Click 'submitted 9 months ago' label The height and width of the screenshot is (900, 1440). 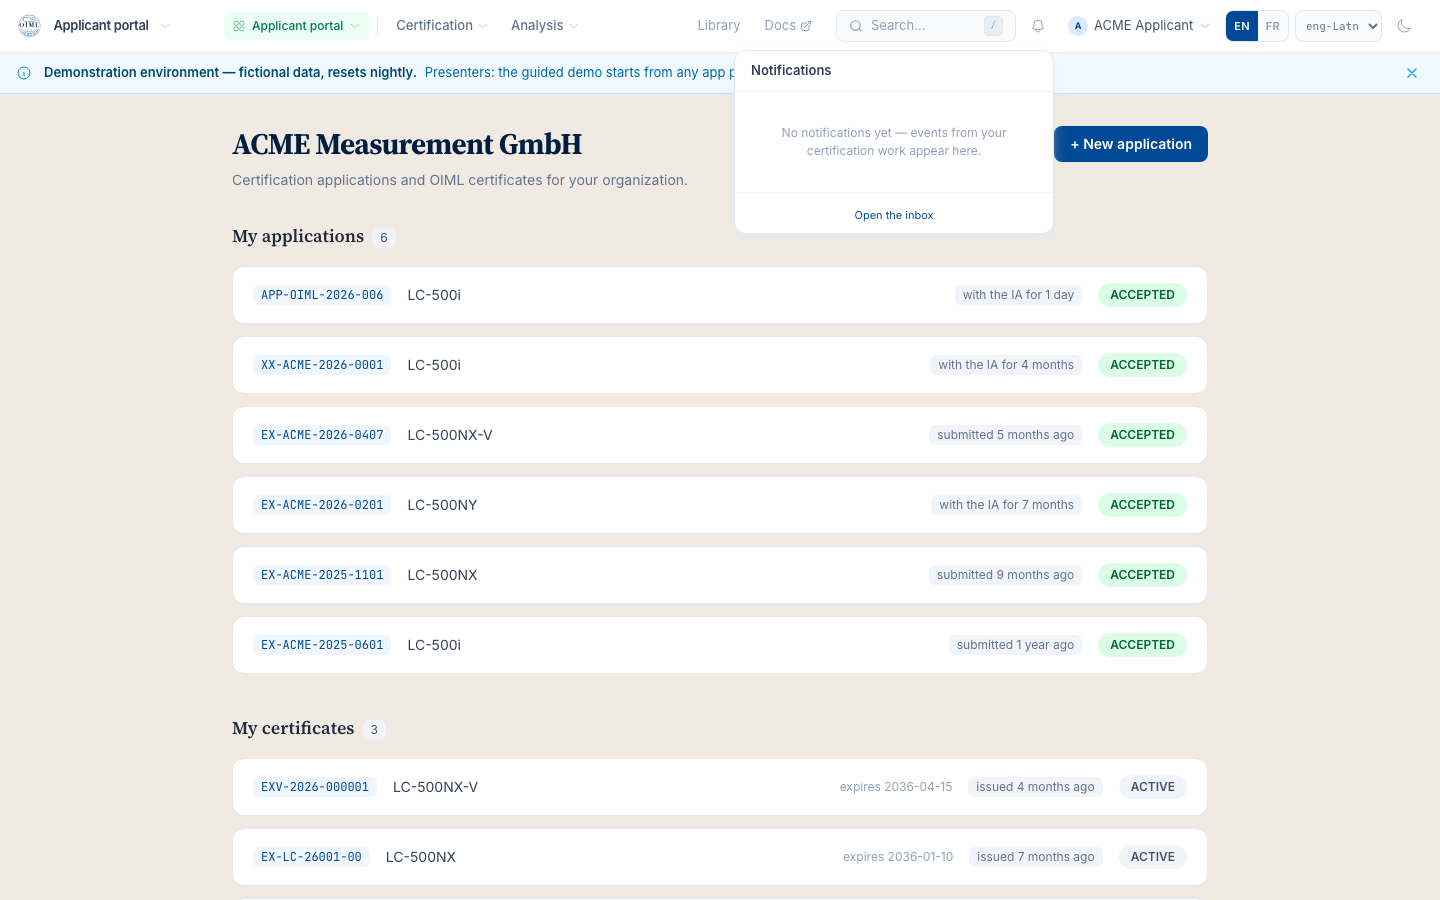1005,575
